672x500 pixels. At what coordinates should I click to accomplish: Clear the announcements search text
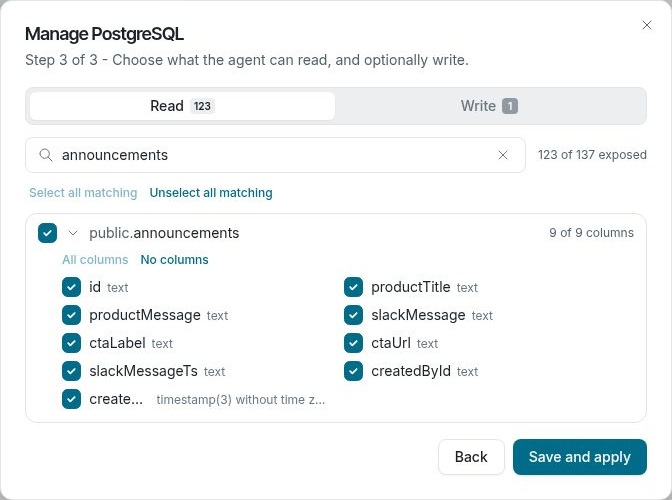pos(503,155)
